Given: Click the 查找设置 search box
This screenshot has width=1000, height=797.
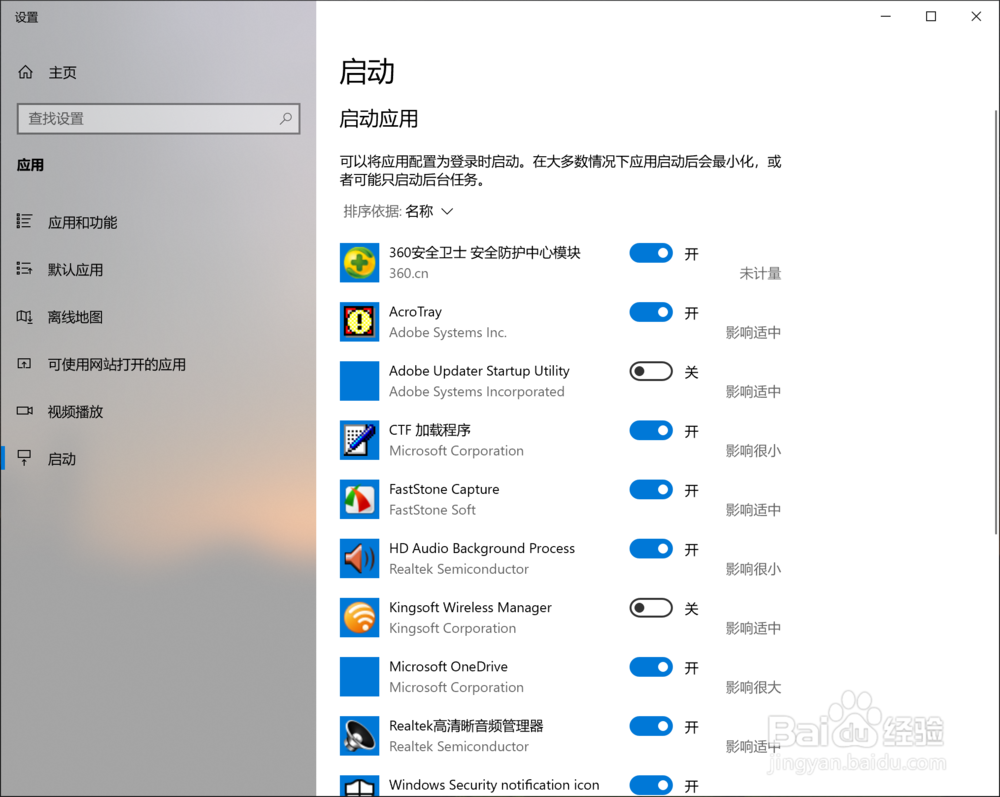Looking at the screenshot, I should (157, 118).
